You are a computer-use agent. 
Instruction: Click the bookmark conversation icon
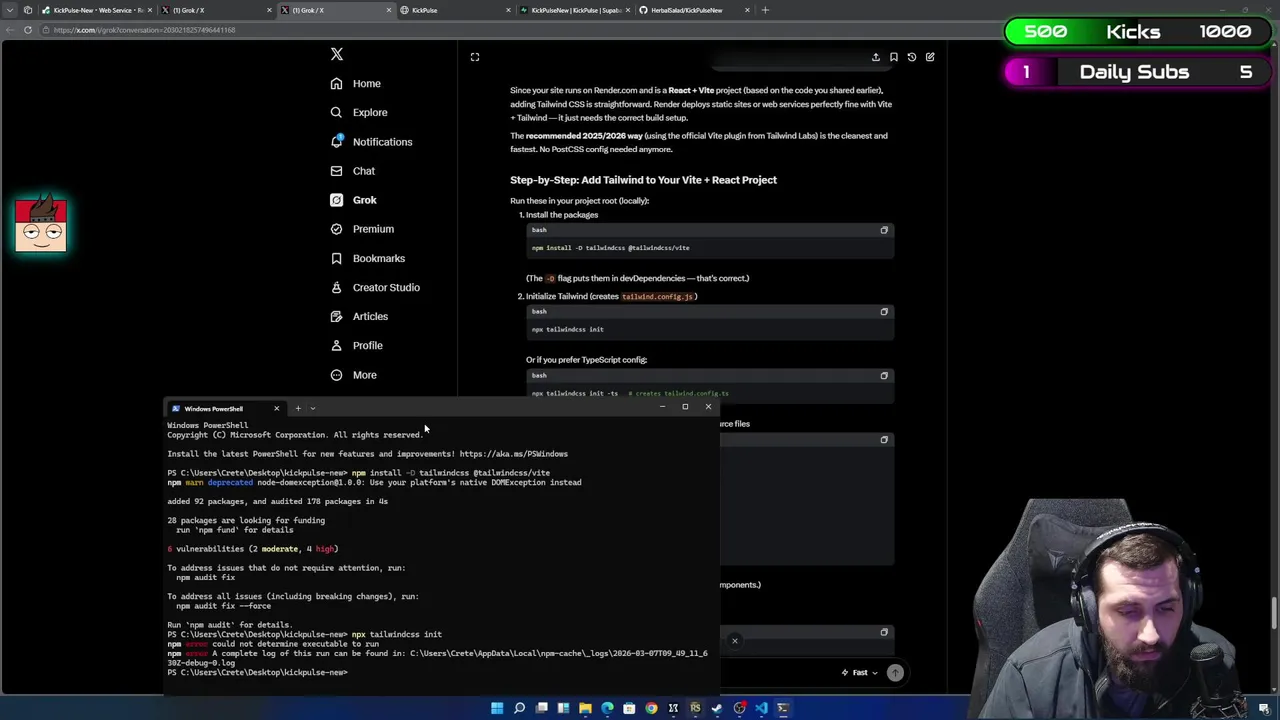[894, 57]
